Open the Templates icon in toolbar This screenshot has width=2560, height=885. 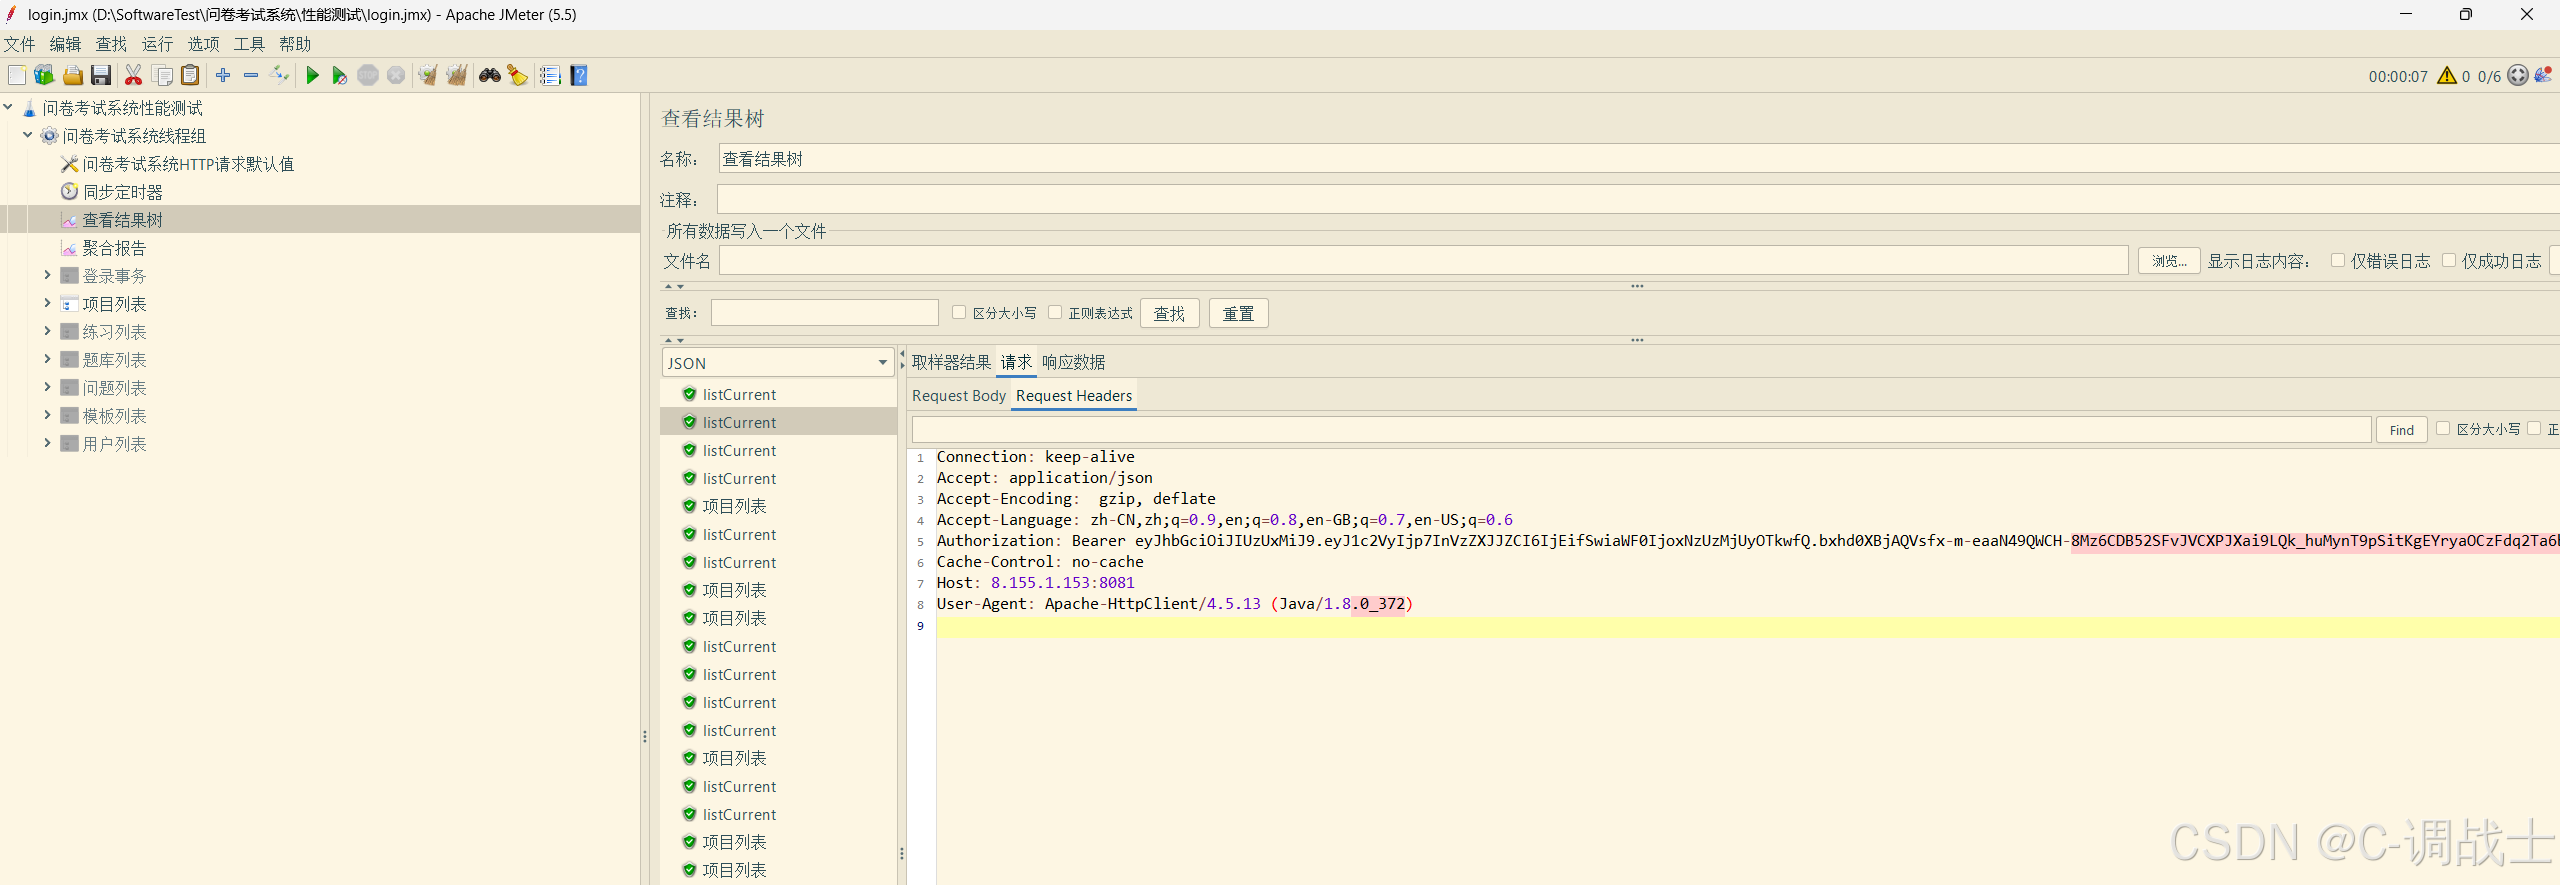click(x=44, y=75)
